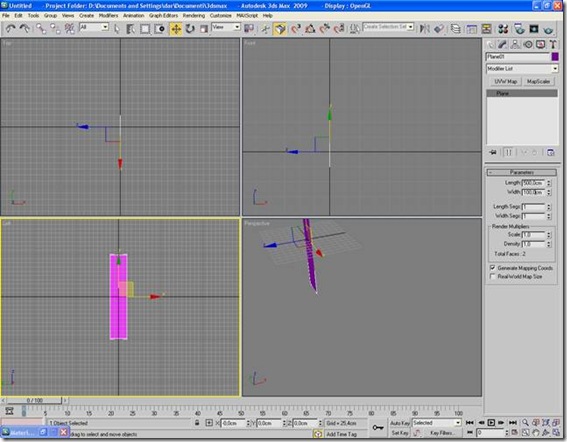This screenshot has height=442, width=567.
Task: Click the Unlink Selection tool
Action: [x=55, y=29]
